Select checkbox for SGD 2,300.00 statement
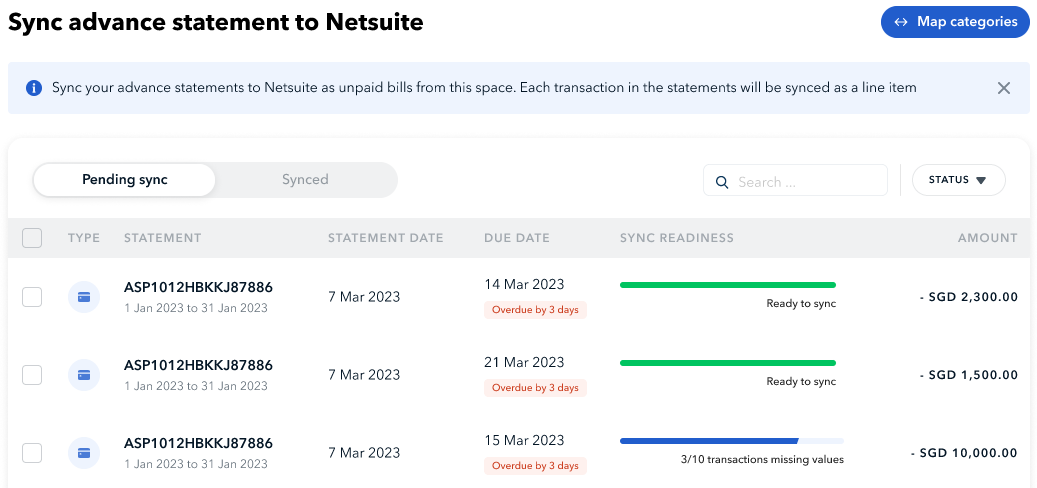This screenshot has width=1037, height=488. 32,297
